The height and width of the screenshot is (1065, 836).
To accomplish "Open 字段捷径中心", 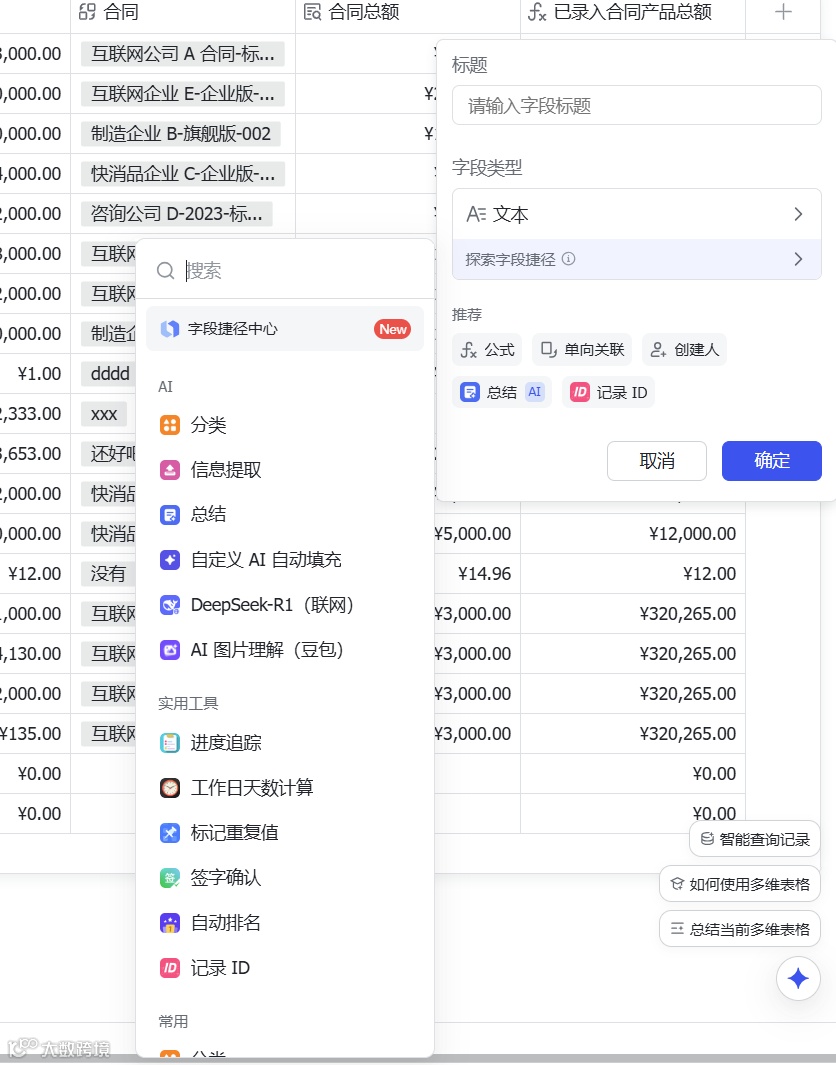I will tap(285, 329).
